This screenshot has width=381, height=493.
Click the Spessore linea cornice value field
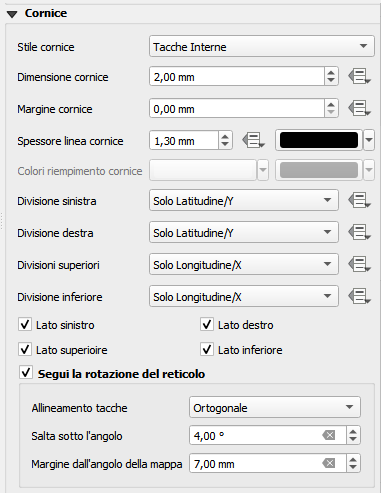pos(184,141)
